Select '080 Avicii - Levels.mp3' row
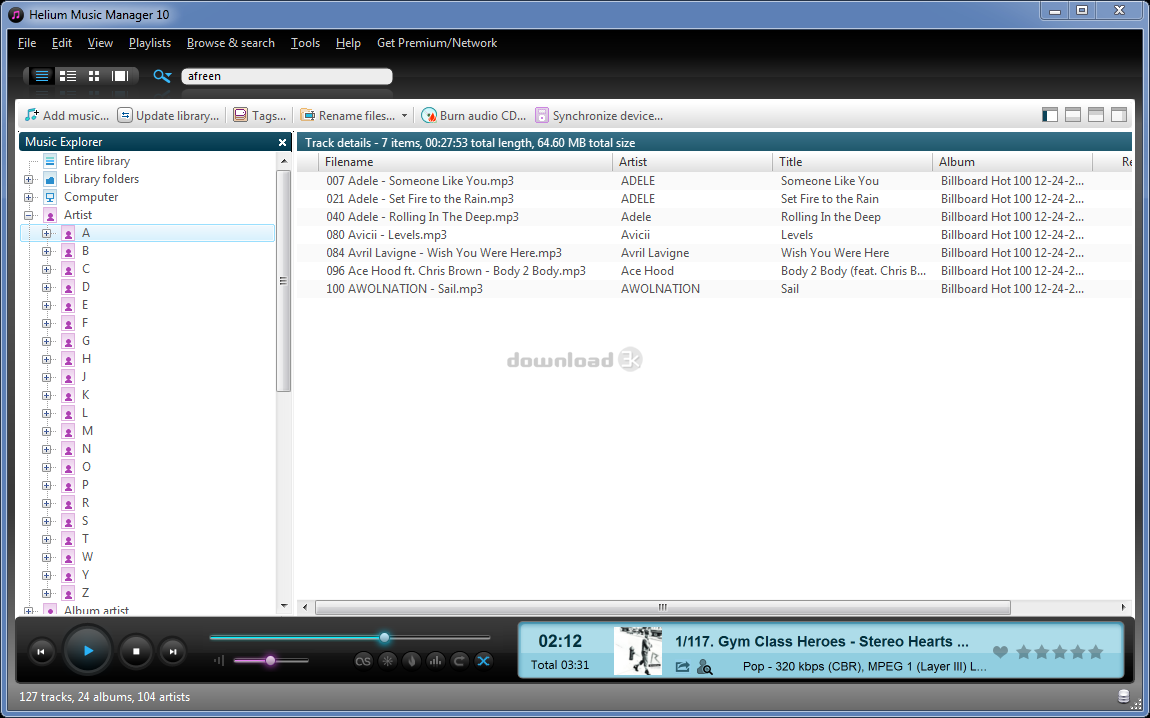This screenshot has width=1150, height=718. pyautogui.click(x=714, y=235)
